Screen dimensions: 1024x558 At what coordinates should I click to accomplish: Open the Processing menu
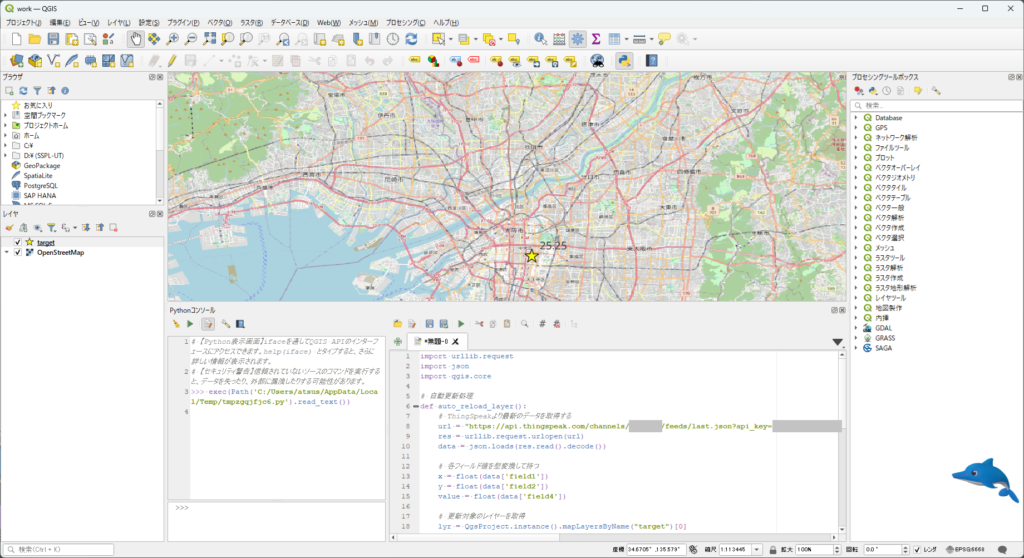[x=405, y=22]
